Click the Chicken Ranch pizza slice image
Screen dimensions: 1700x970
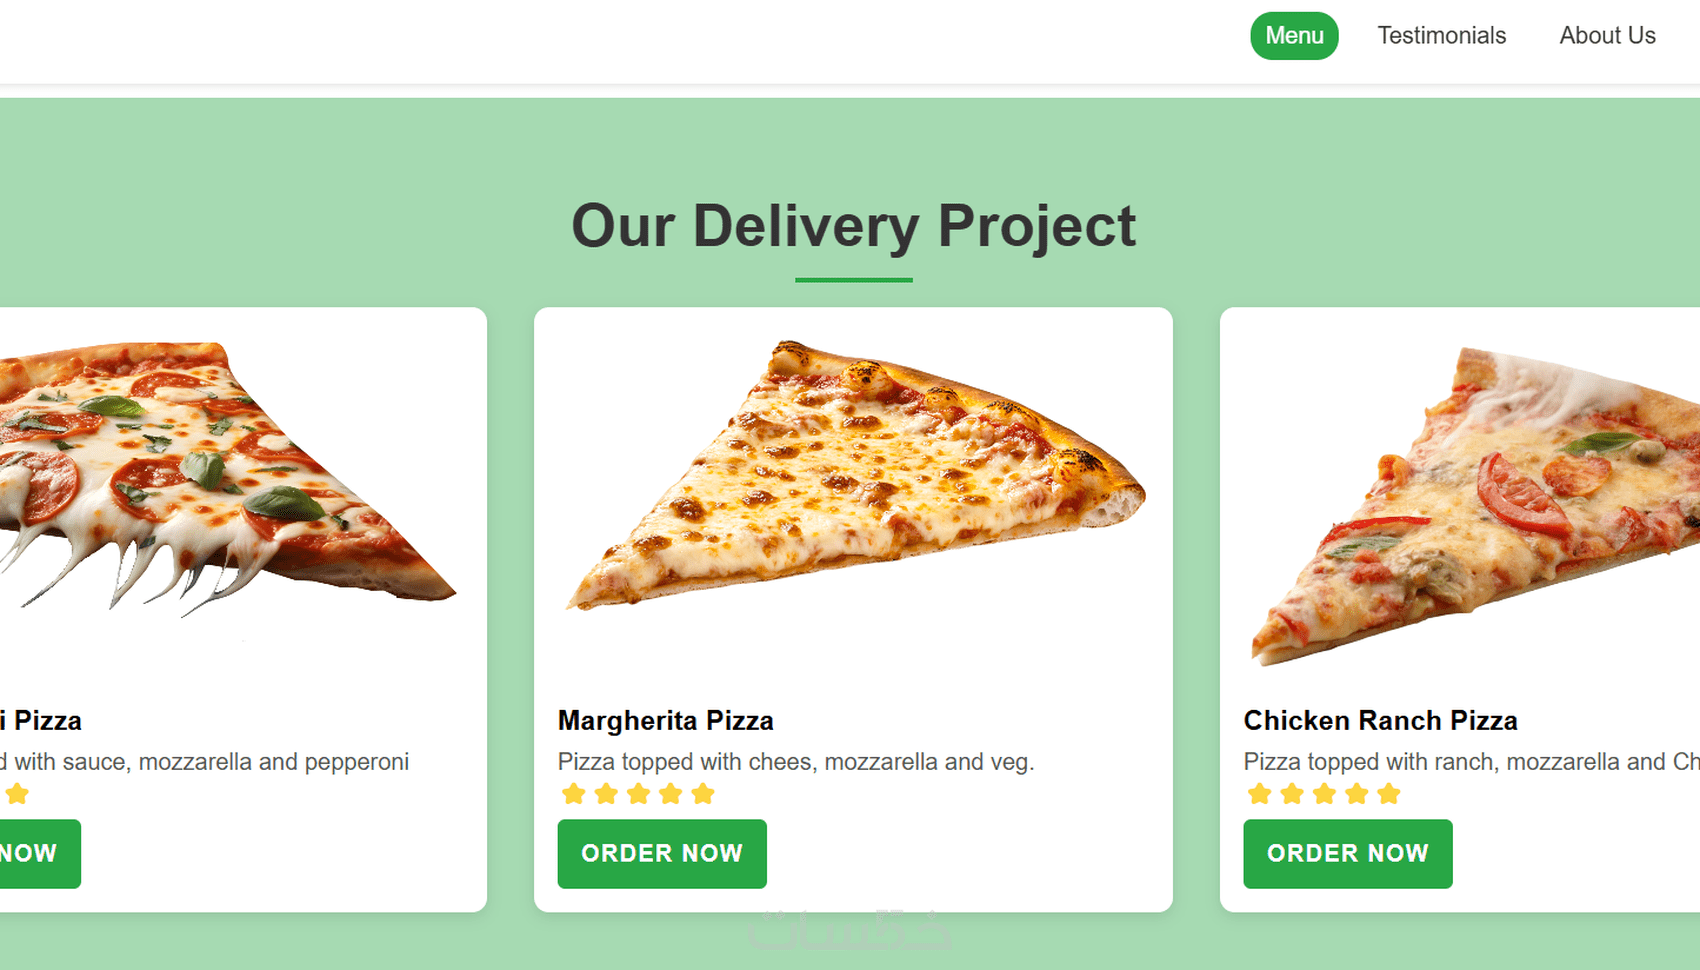[x=1475, y=505]
